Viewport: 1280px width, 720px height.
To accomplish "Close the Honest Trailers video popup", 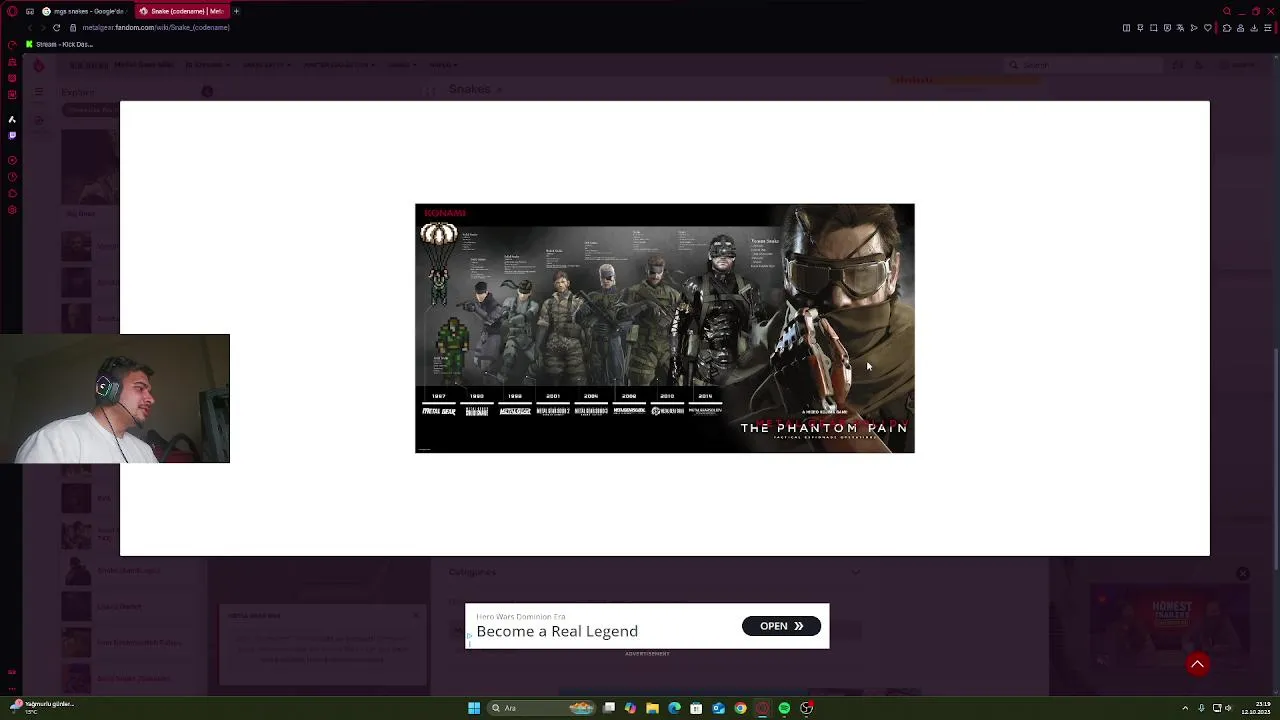I will click(x=1242, y=574).
